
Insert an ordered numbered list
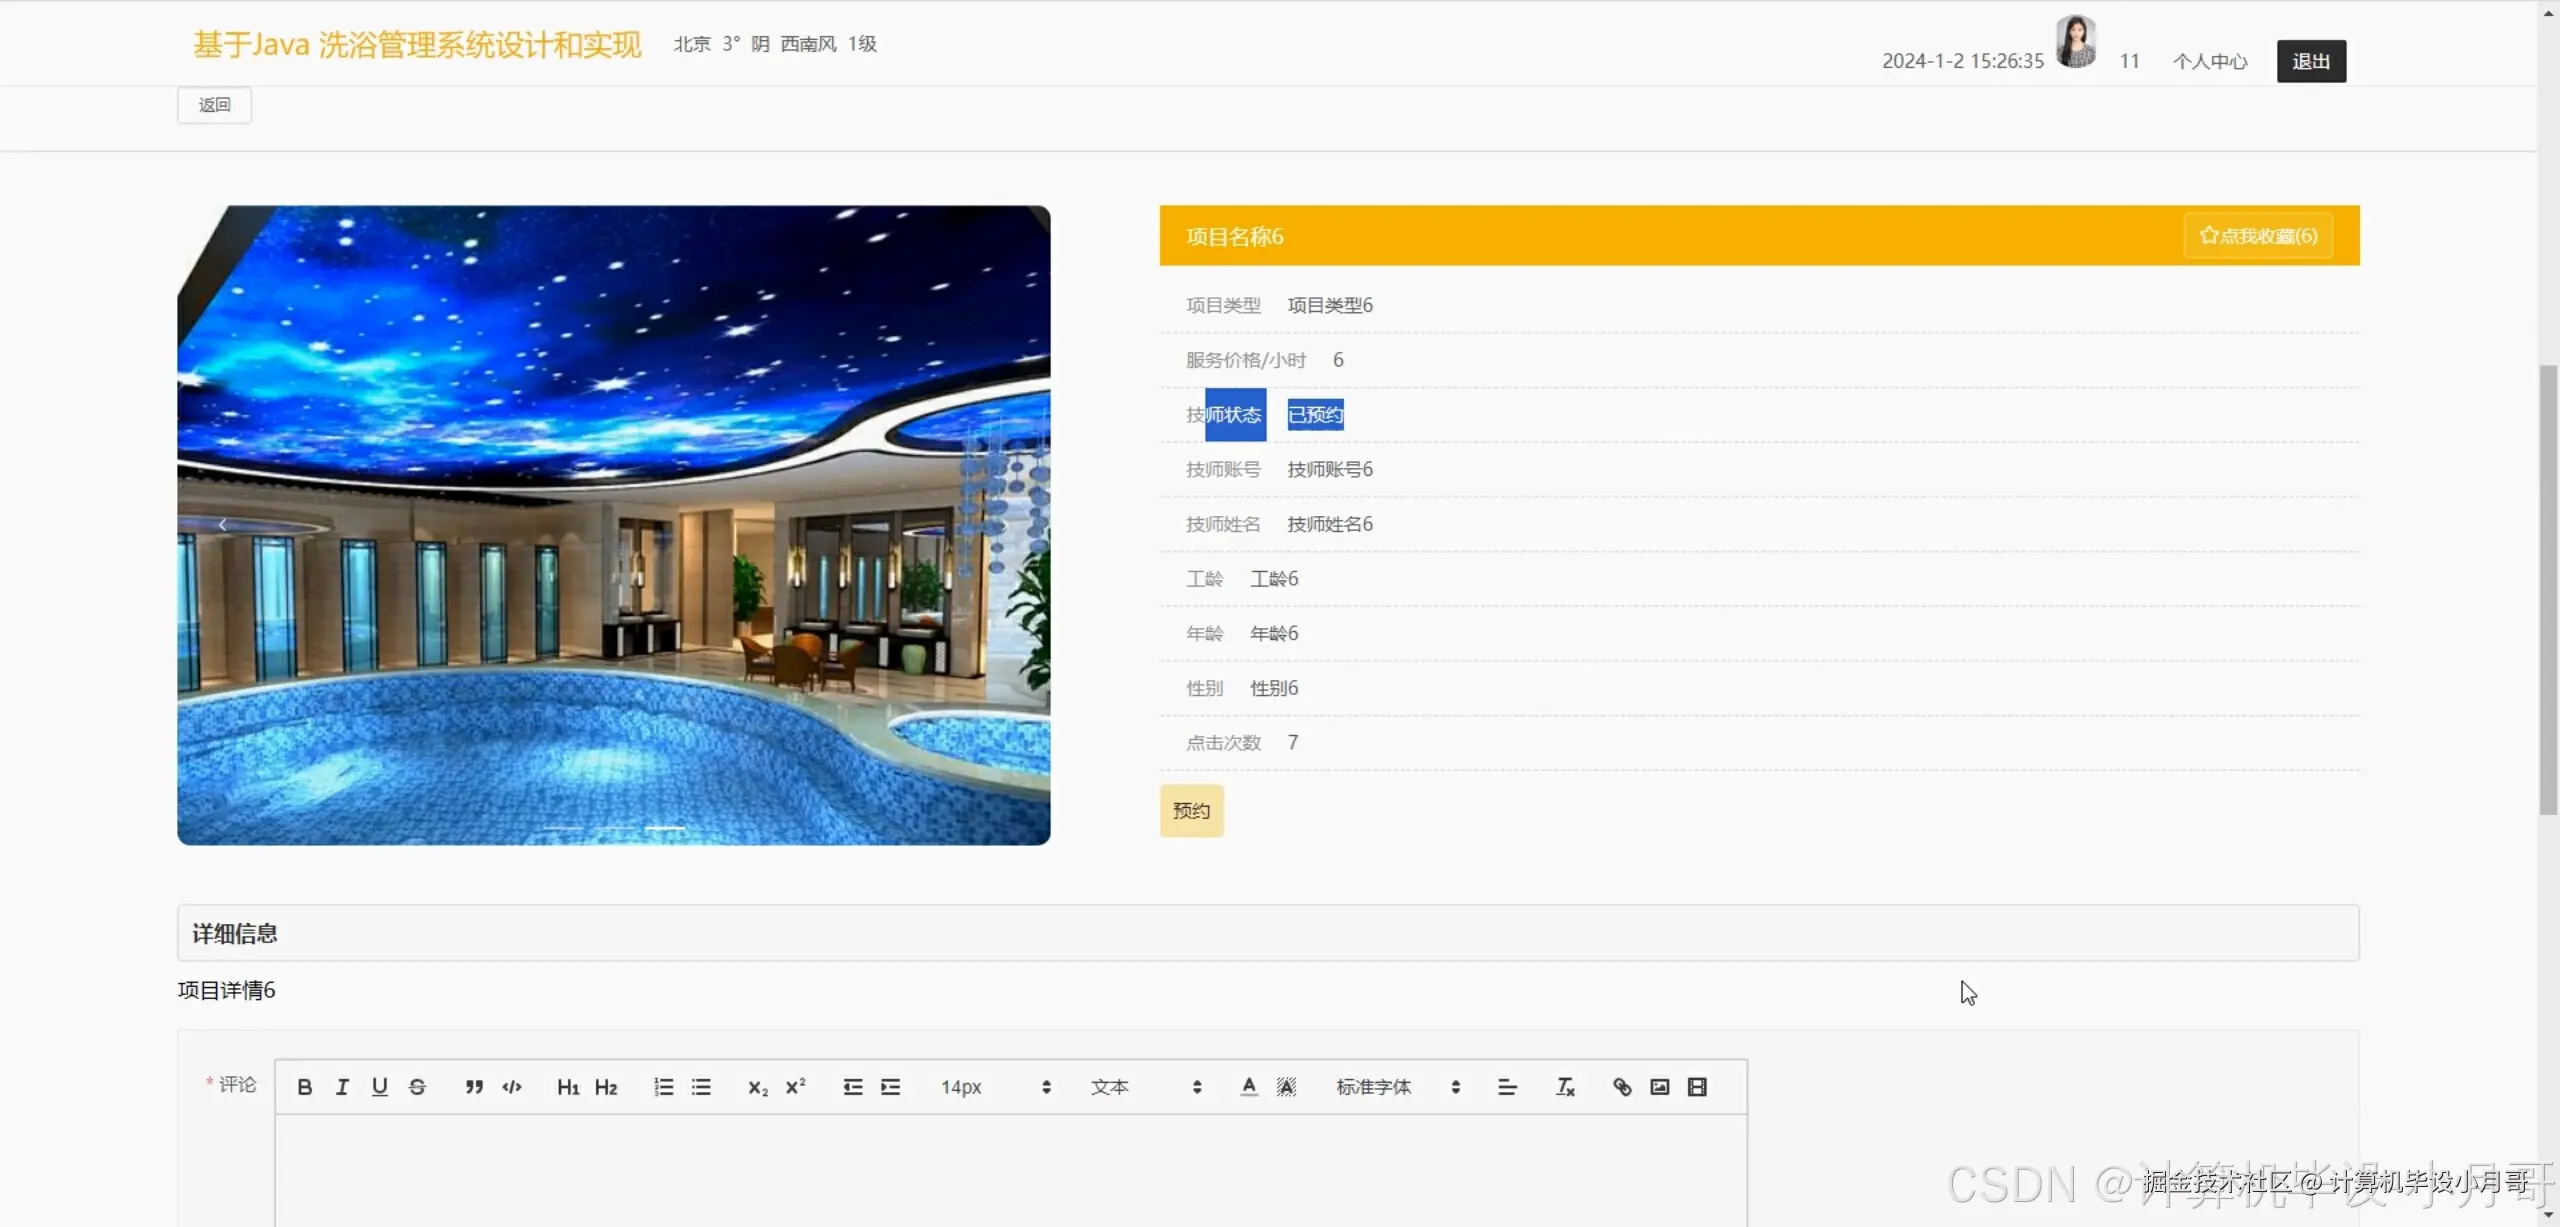coord(663,1087)
